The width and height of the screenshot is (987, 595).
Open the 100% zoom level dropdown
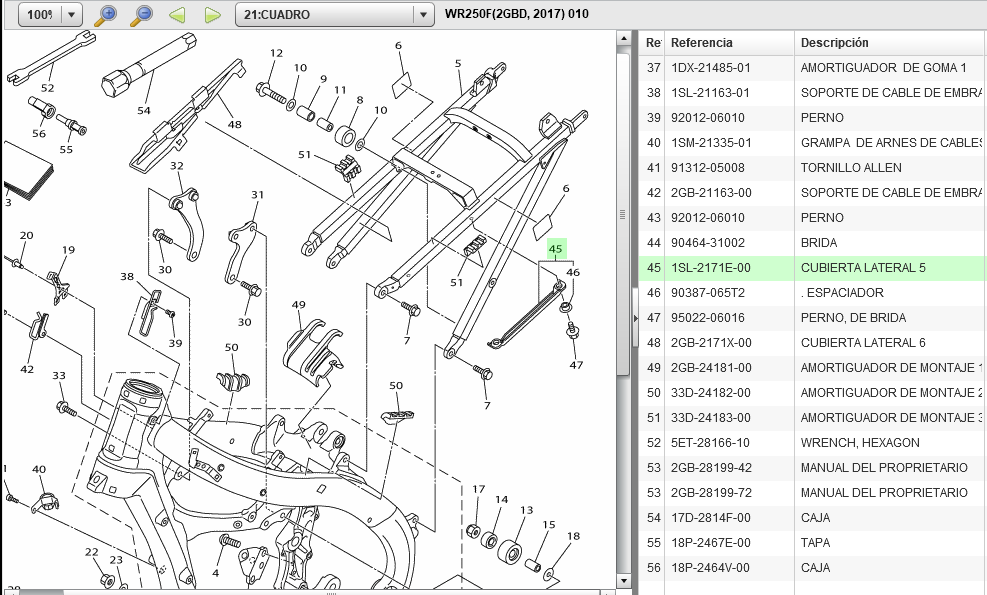[x=72, y=14]
